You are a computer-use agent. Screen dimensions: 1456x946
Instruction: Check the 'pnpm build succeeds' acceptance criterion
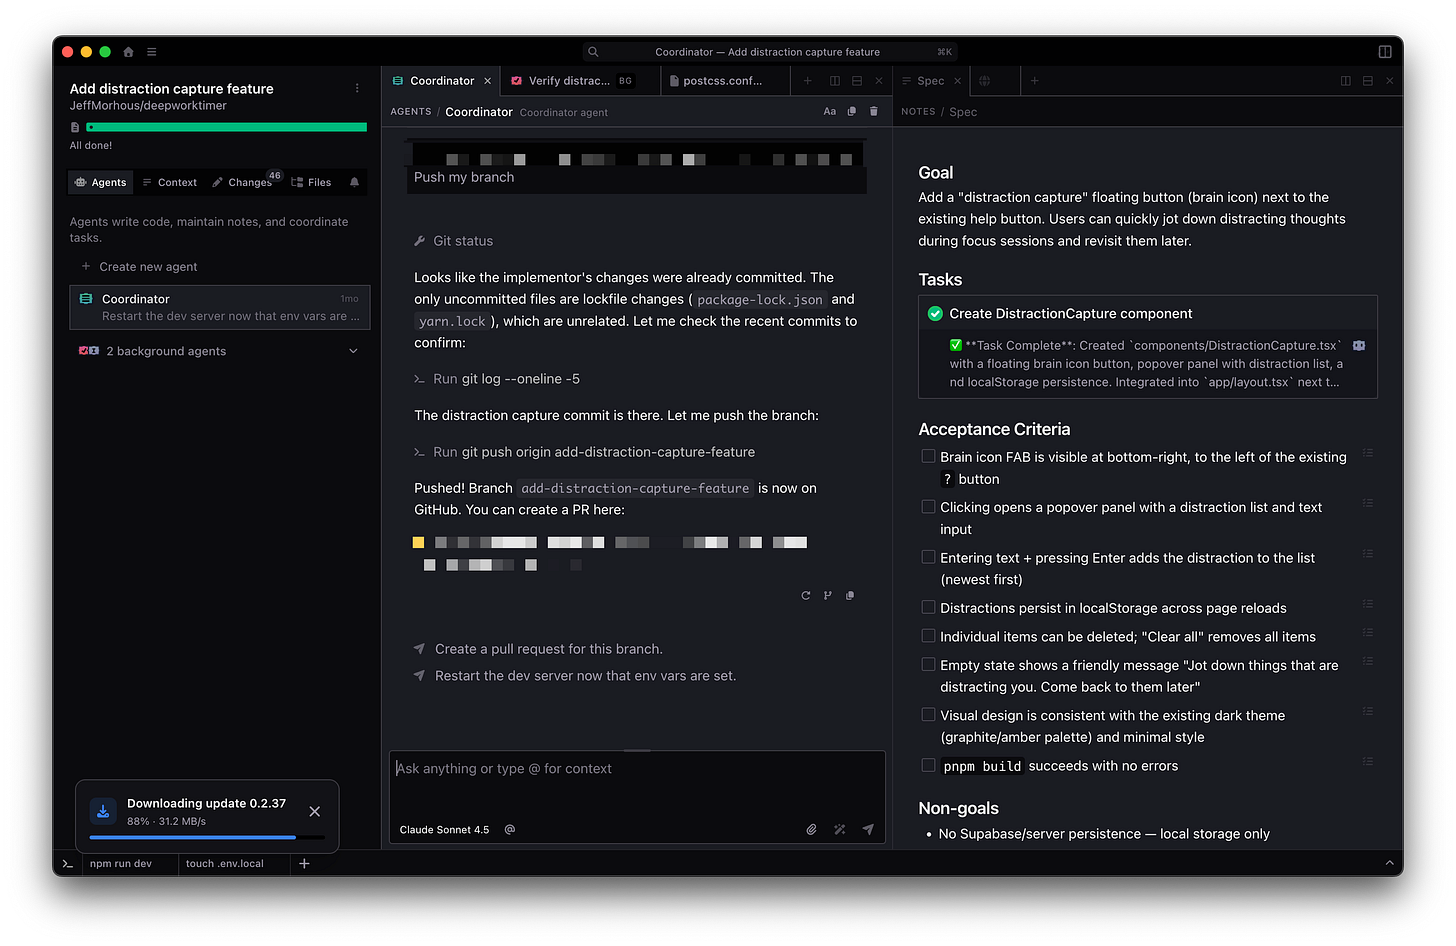(928, 764)
